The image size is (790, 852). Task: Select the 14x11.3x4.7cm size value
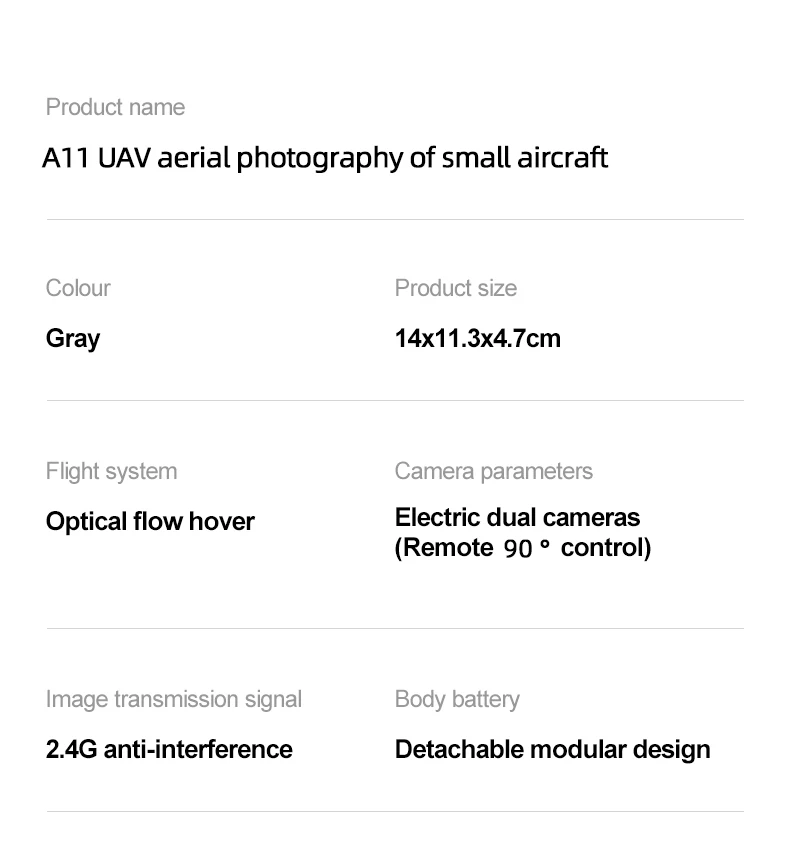click(477, 338)
